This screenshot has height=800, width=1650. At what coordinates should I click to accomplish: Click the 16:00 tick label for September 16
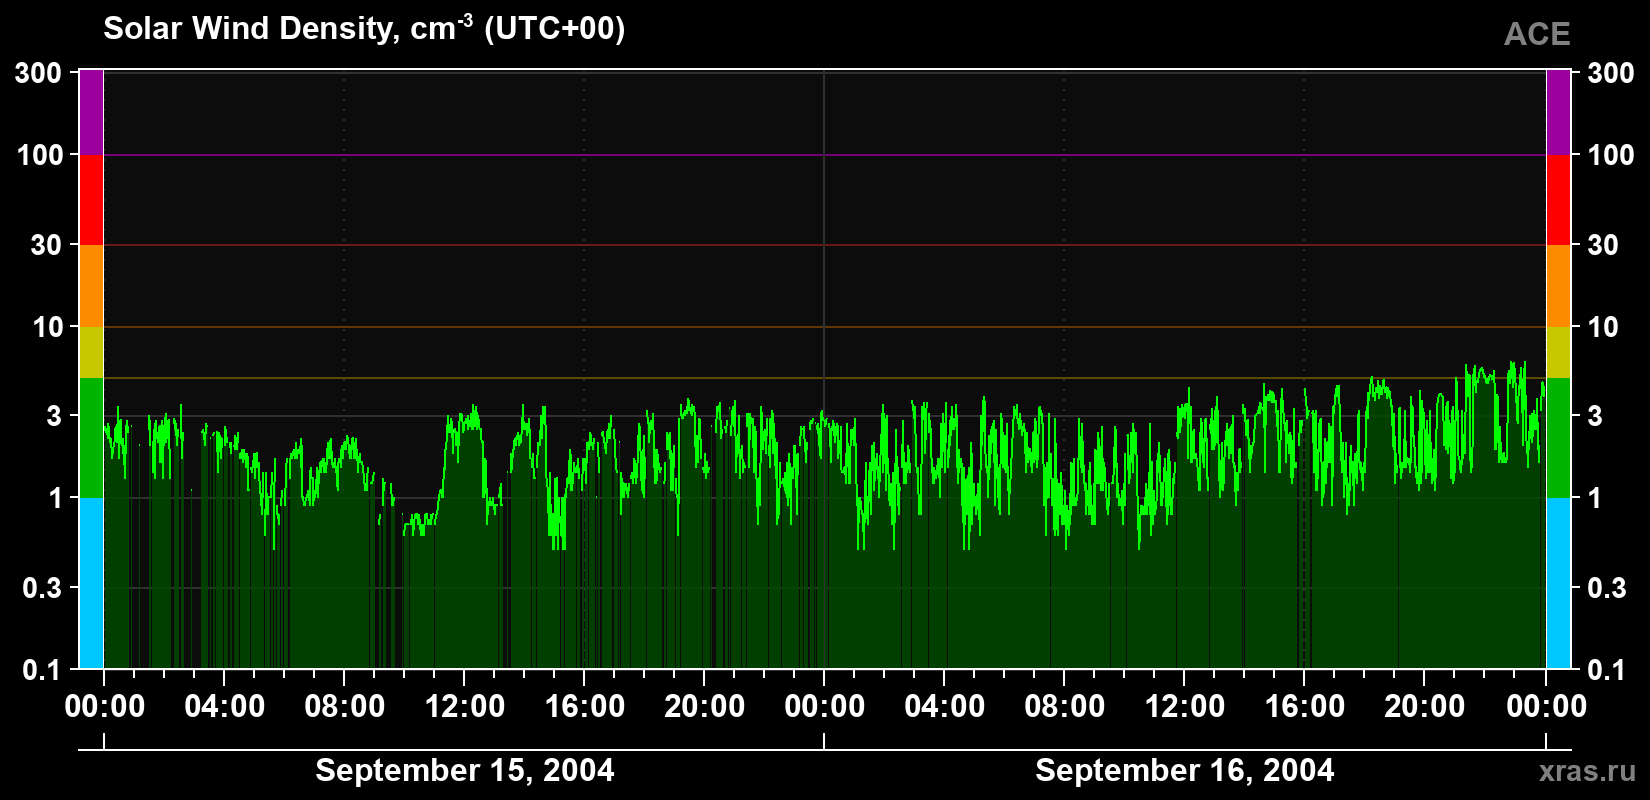[x=1304, y=707]
